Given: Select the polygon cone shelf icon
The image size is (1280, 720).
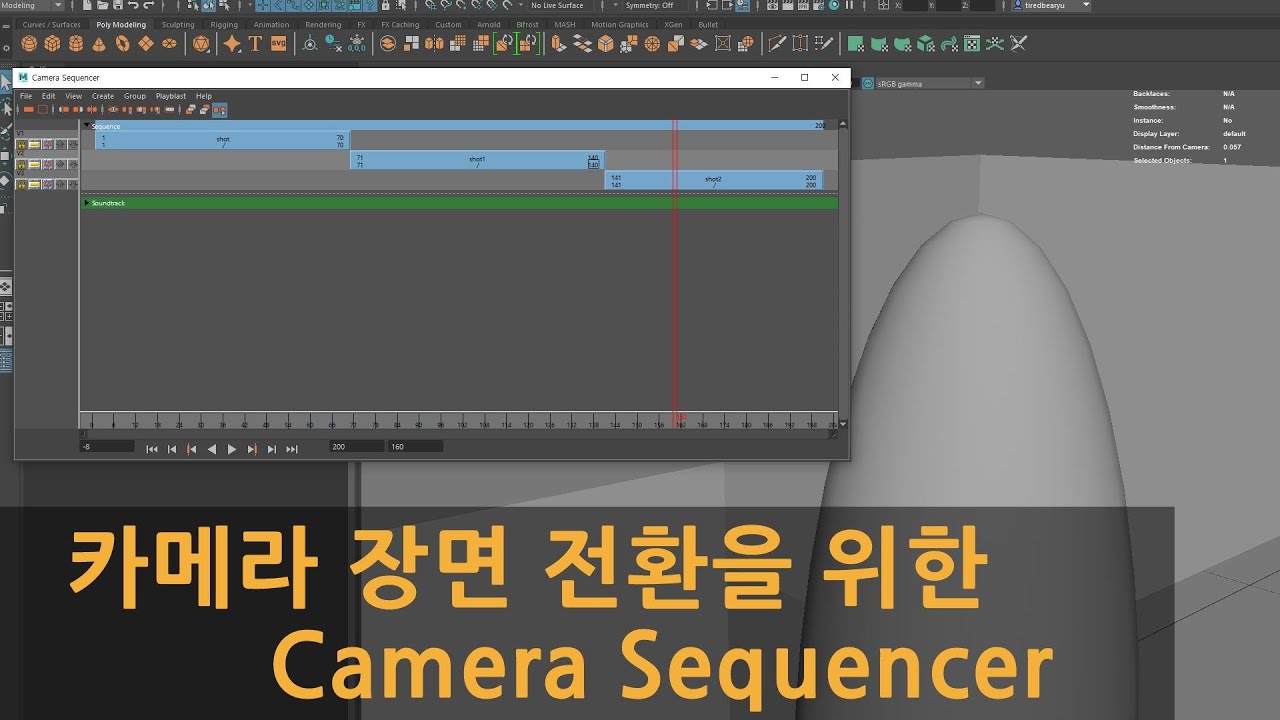Looking at the screenshot, I should [99, 44].
